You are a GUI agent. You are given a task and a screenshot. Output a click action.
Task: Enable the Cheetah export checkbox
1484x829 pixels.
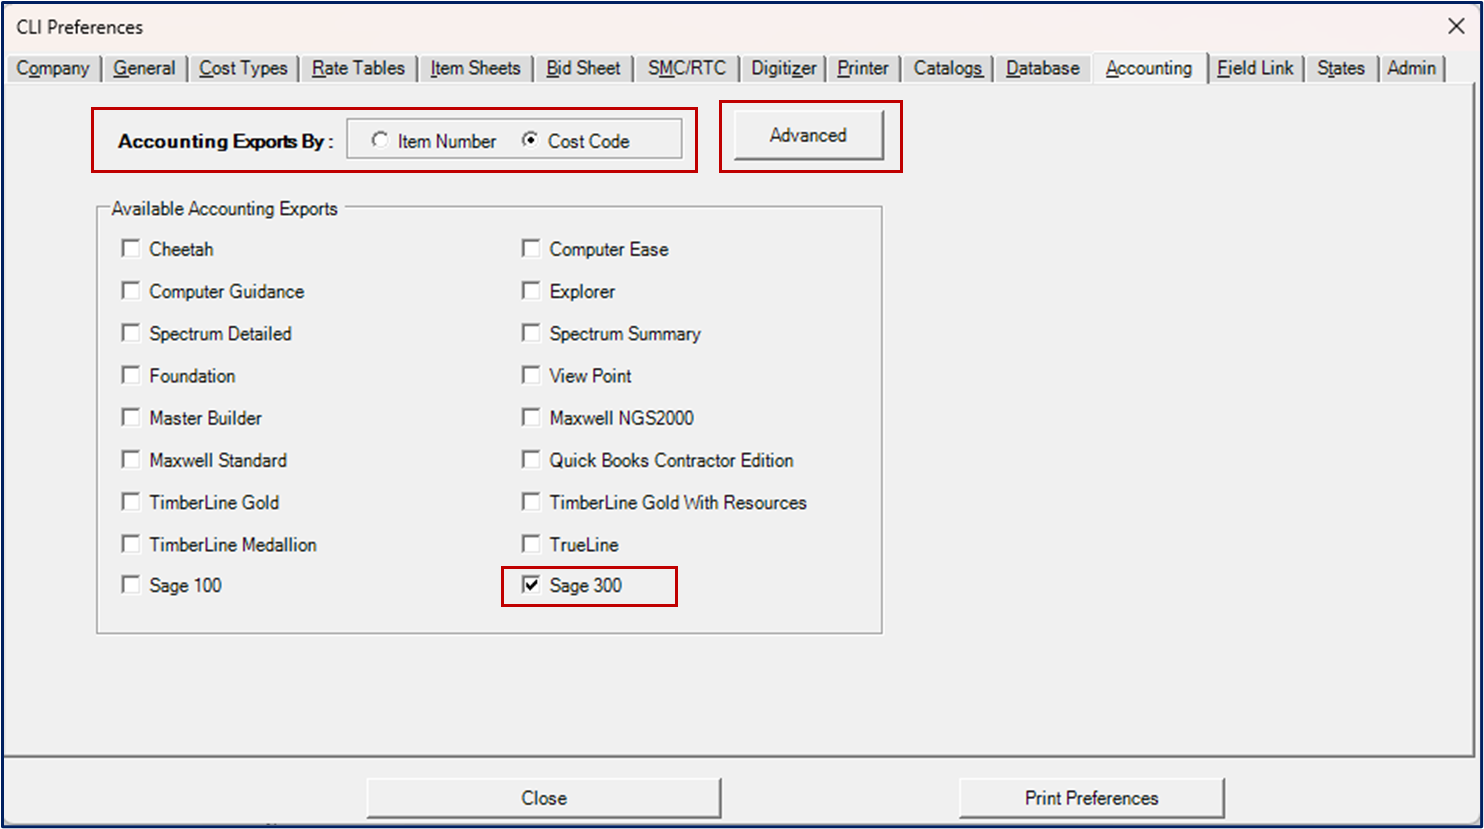pyautogui.click(x=130, y=248)
